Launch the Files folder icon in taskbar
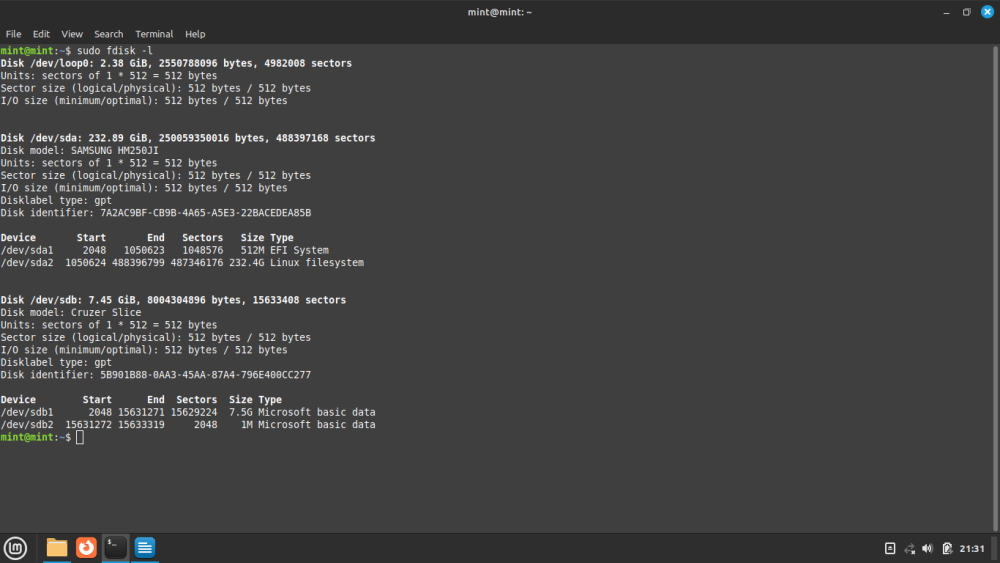This screenshot has width=1000, height=563. point(57,548)
